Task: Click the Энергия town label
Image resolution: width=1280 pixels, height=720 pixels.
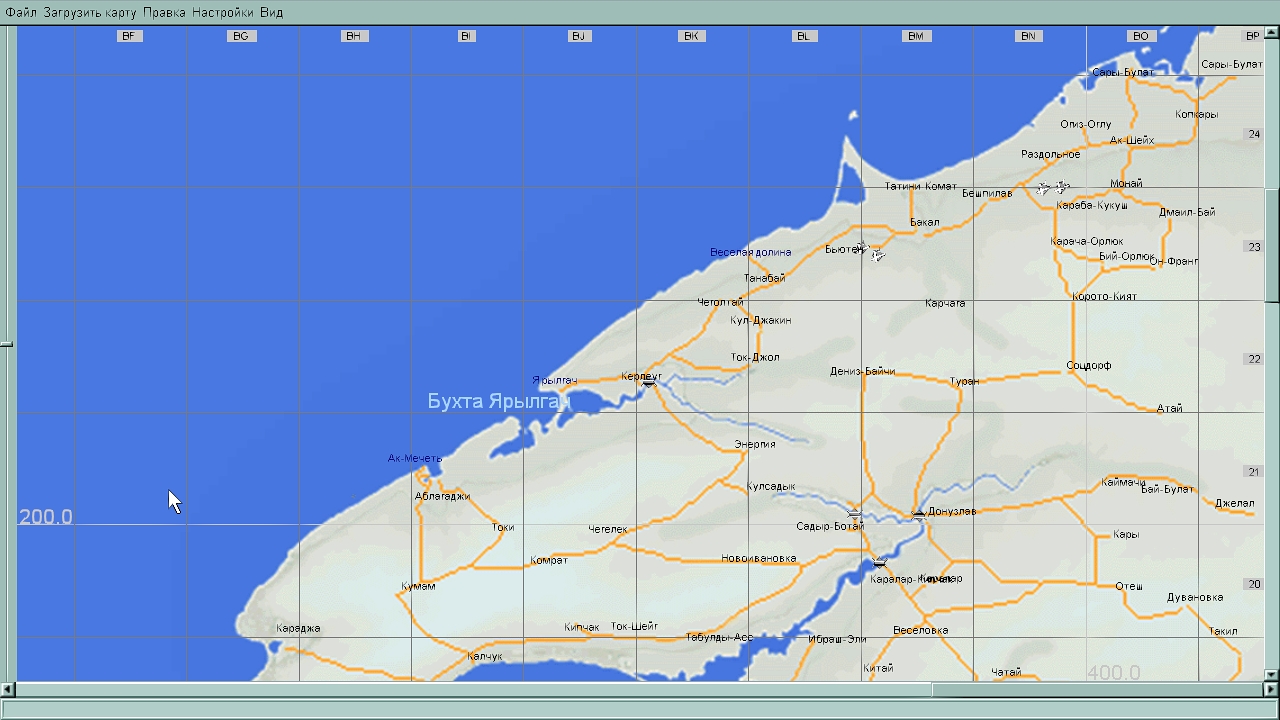Action: coord(755,444)
